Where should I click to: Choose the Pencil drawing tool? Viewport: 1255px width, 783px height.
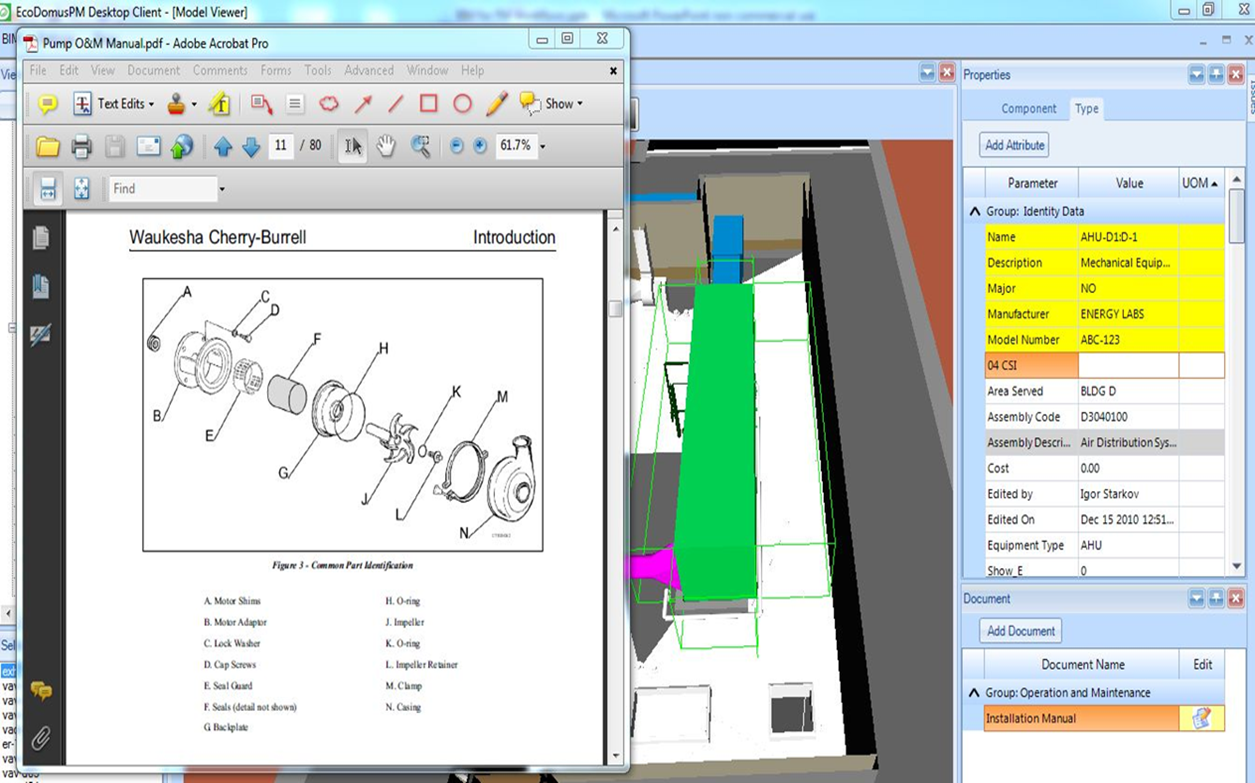(496, 104)
